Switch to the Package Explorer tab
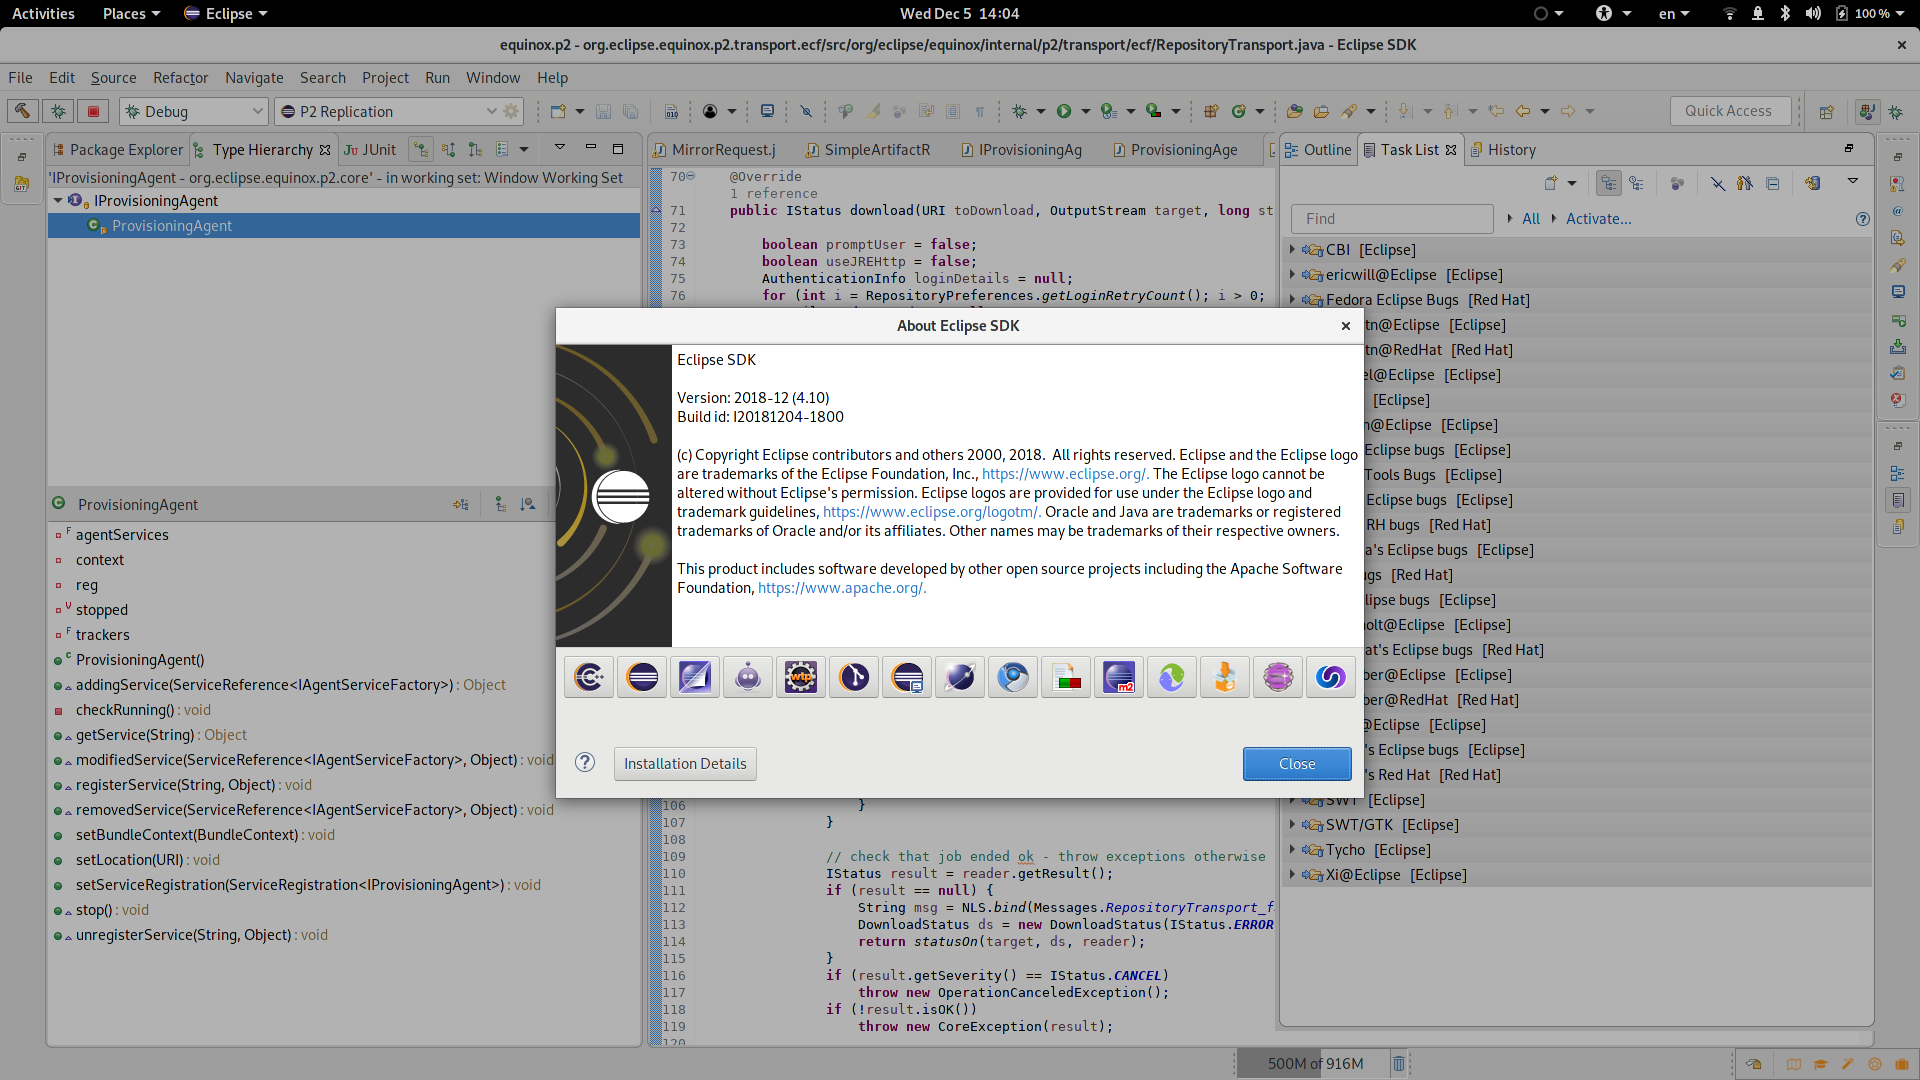Viewport: 1920px width, 1080px height. pyautogui.click(x=118, y=150)
